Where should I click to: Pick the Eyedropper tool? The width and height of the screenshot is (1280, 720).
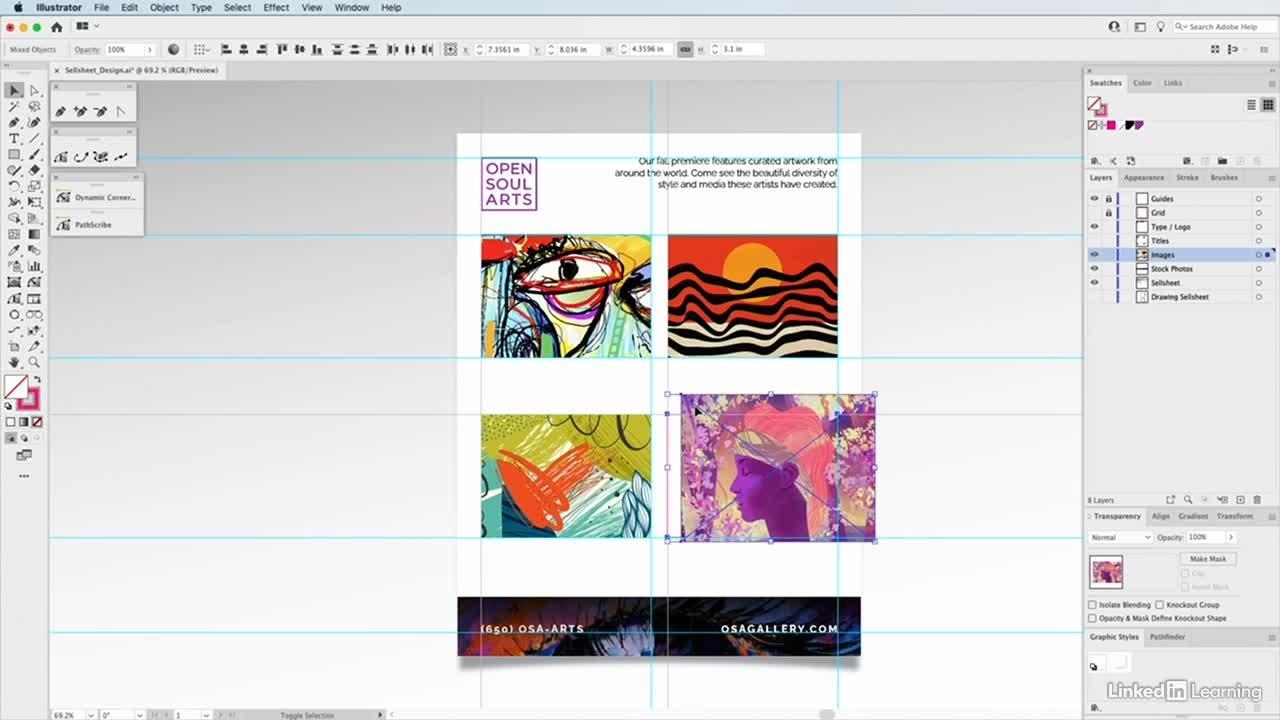pos(14,250)
